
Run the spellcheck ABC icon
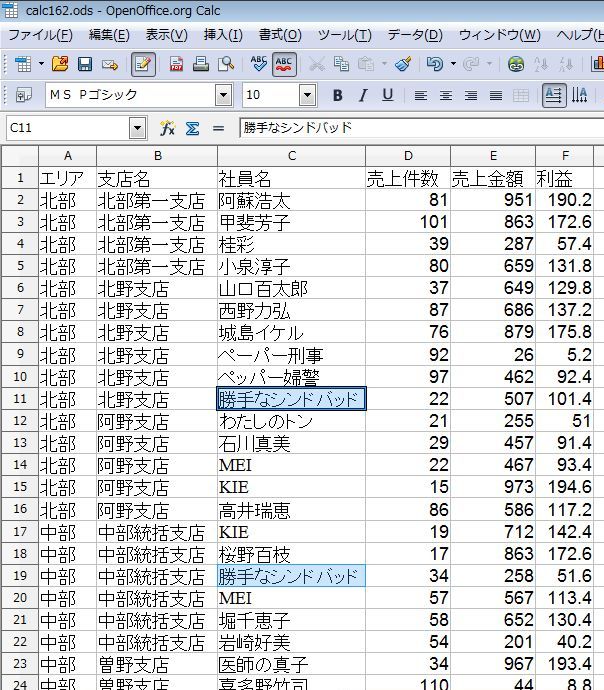tap(259, 64)
